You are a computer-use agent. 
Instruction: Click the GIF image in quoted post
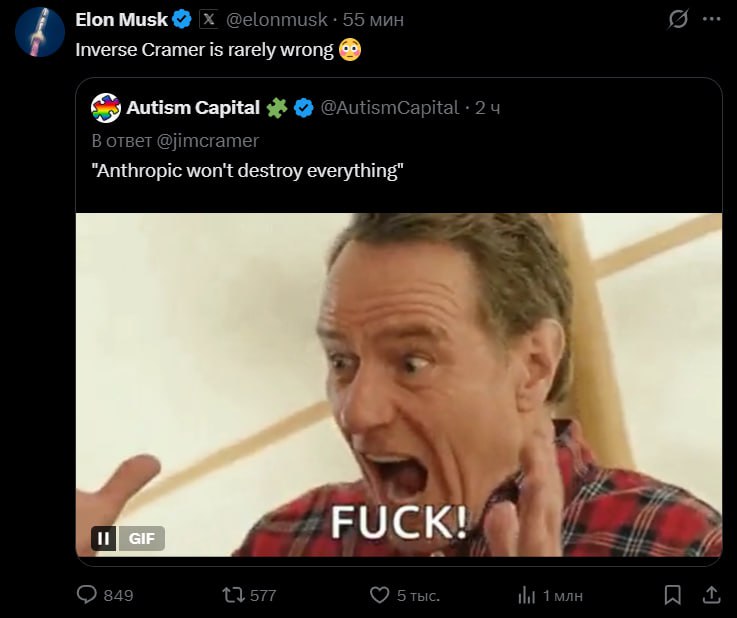pyautogui.click(x=398, y=385)
